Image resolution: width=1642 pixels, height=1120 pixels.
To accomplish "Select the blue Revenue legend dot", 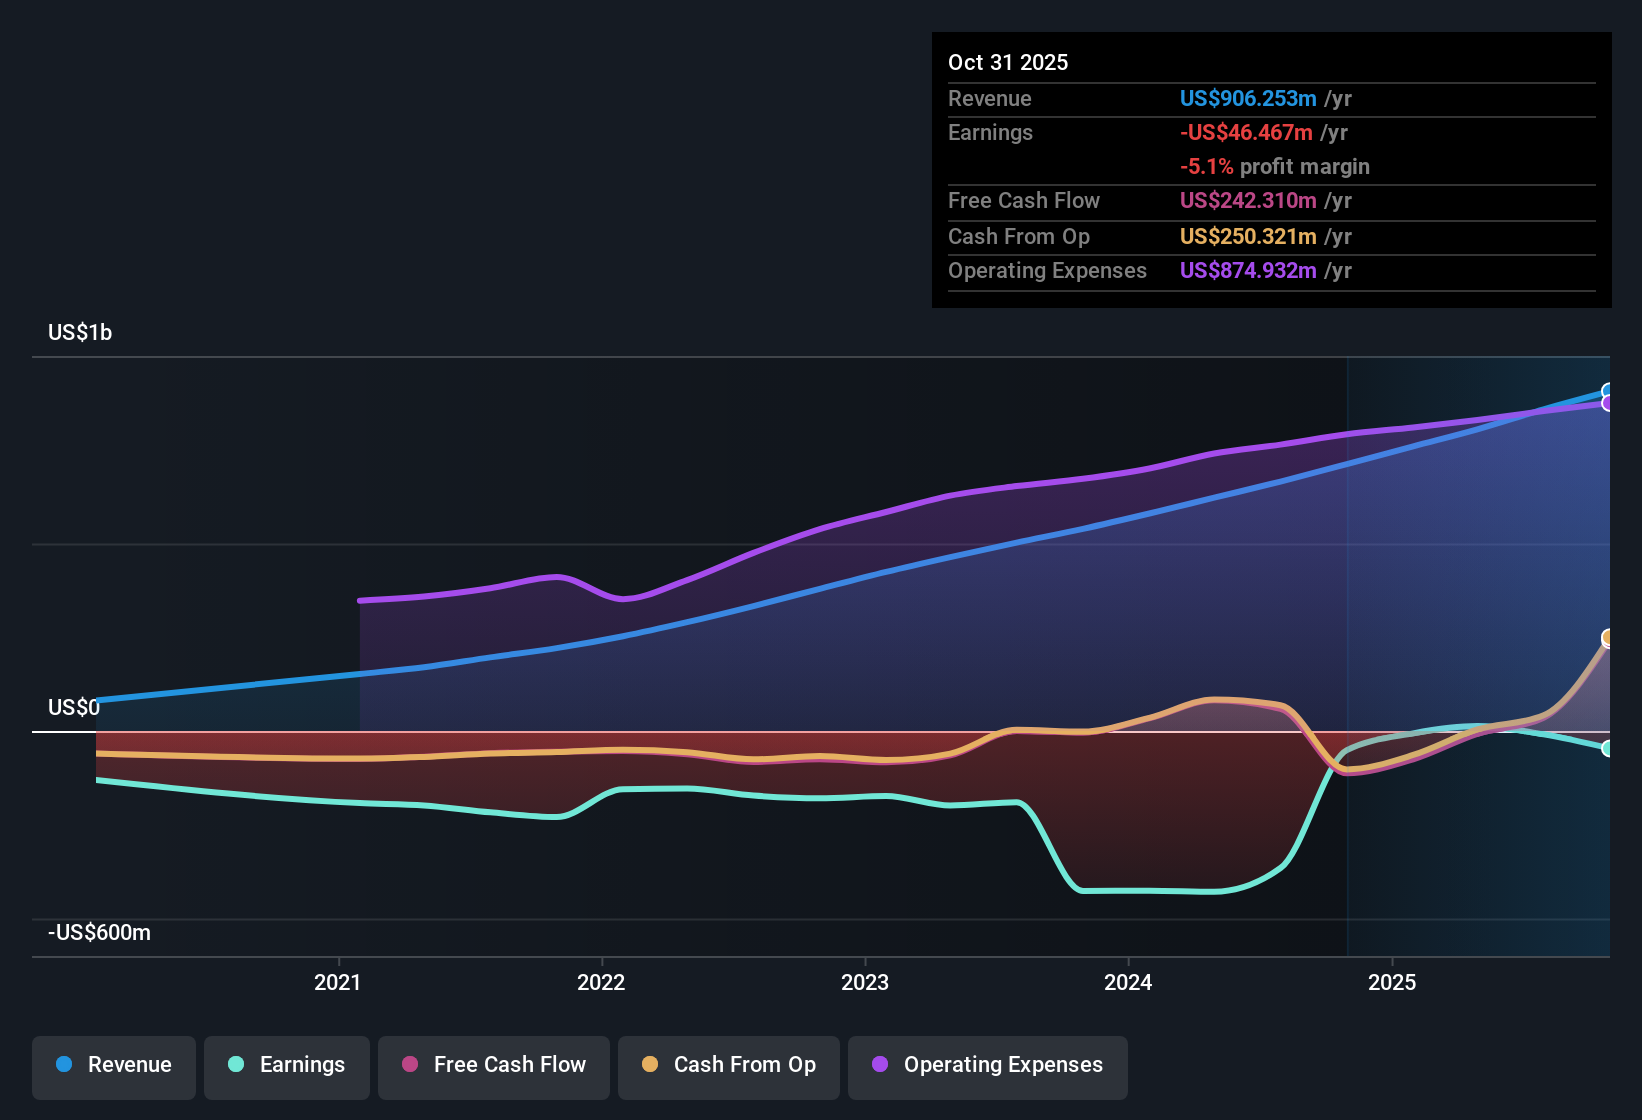I will 64,1065.
